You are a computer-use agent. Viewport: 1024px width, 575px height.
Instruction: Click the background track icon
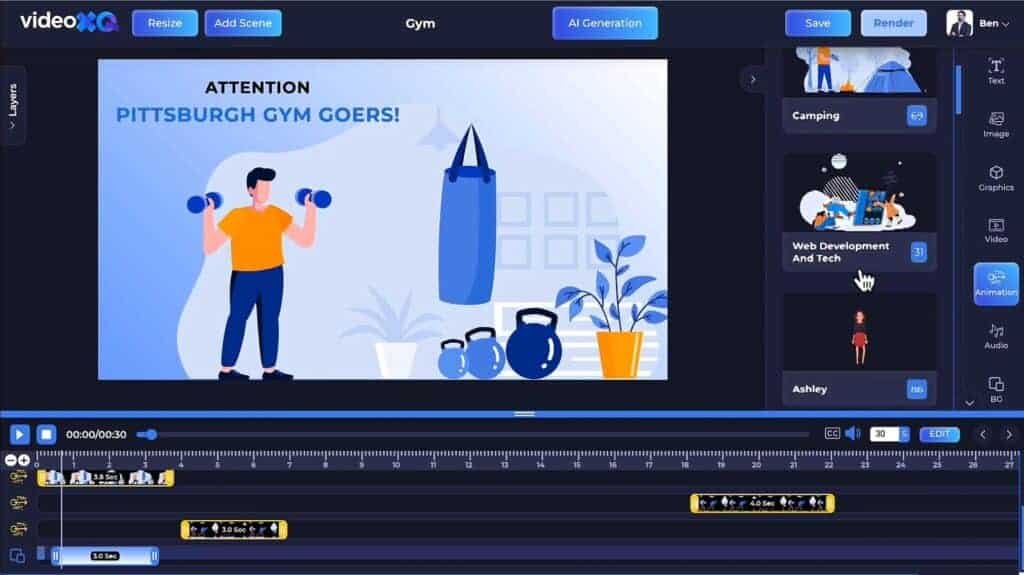pos(17,555)
